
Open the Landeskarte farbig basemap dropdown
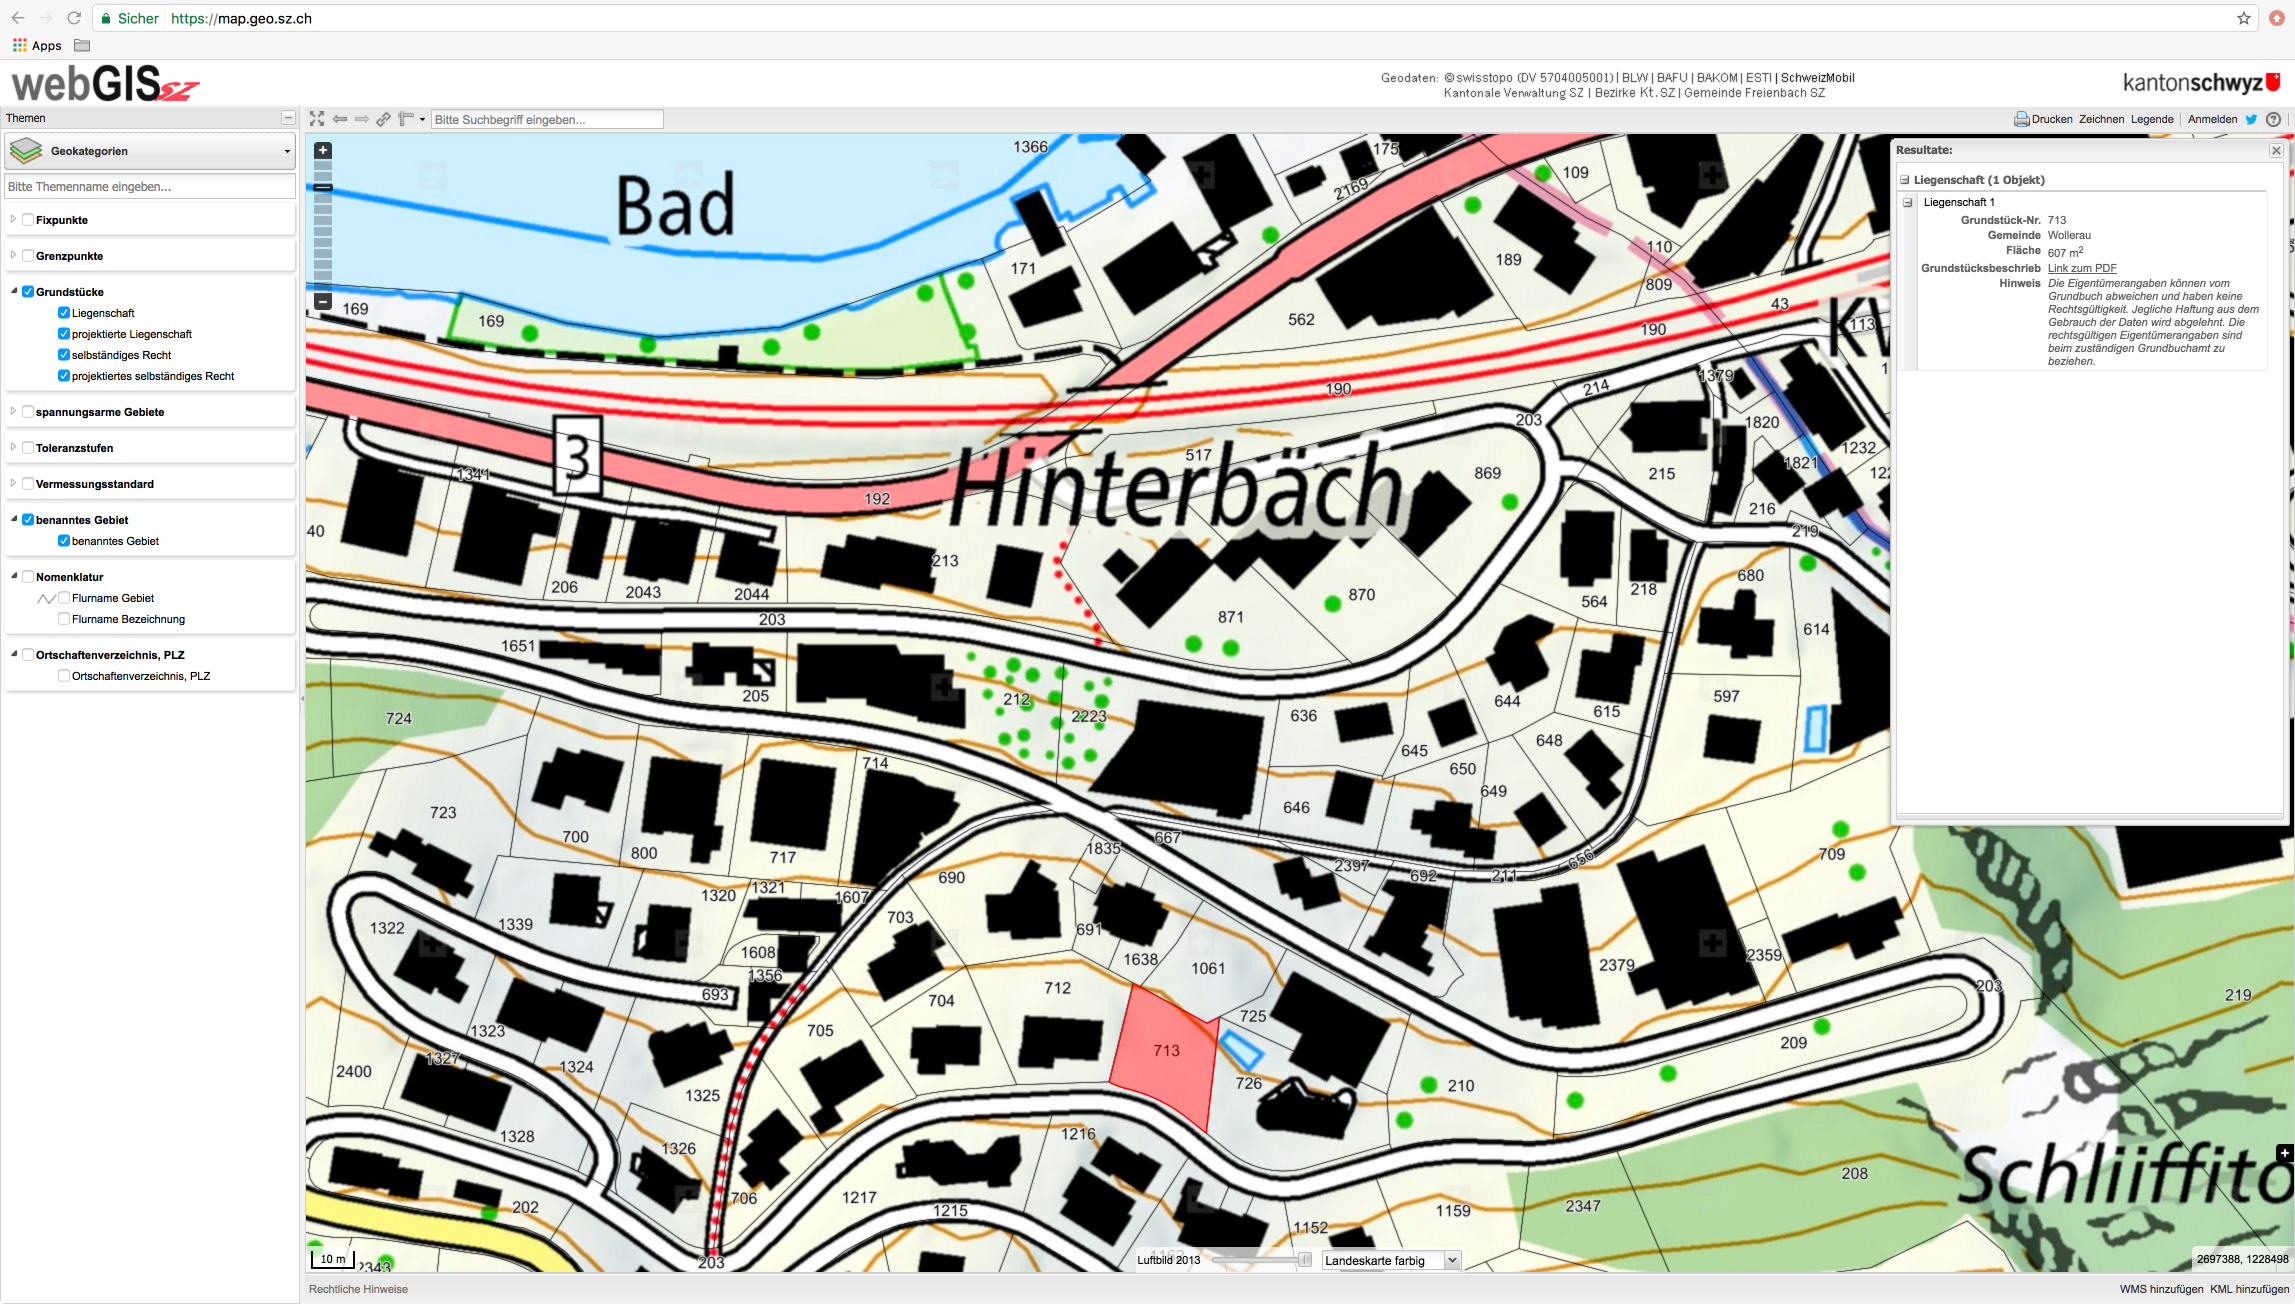pyautogui.click(x=1390, y=1260)
